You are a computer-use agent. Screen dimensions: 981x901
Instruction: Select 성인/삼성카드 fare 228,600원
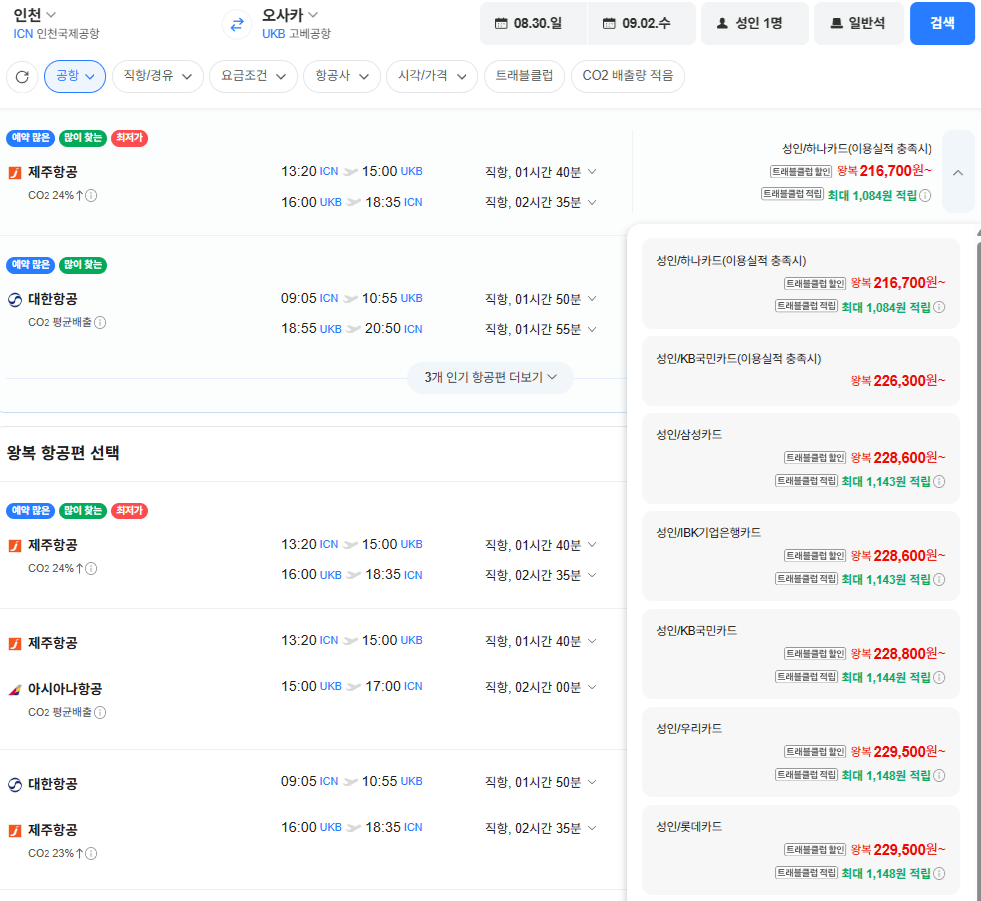pyautogui.click(x=801, y=458)
